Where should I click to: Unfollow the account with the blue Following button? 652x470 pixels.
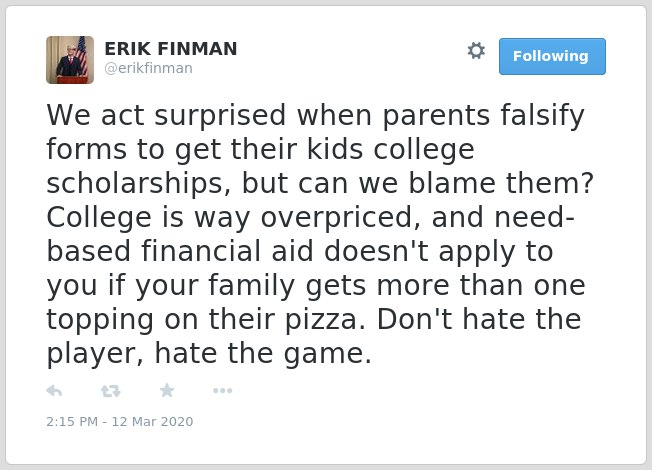tap(552, 56)
